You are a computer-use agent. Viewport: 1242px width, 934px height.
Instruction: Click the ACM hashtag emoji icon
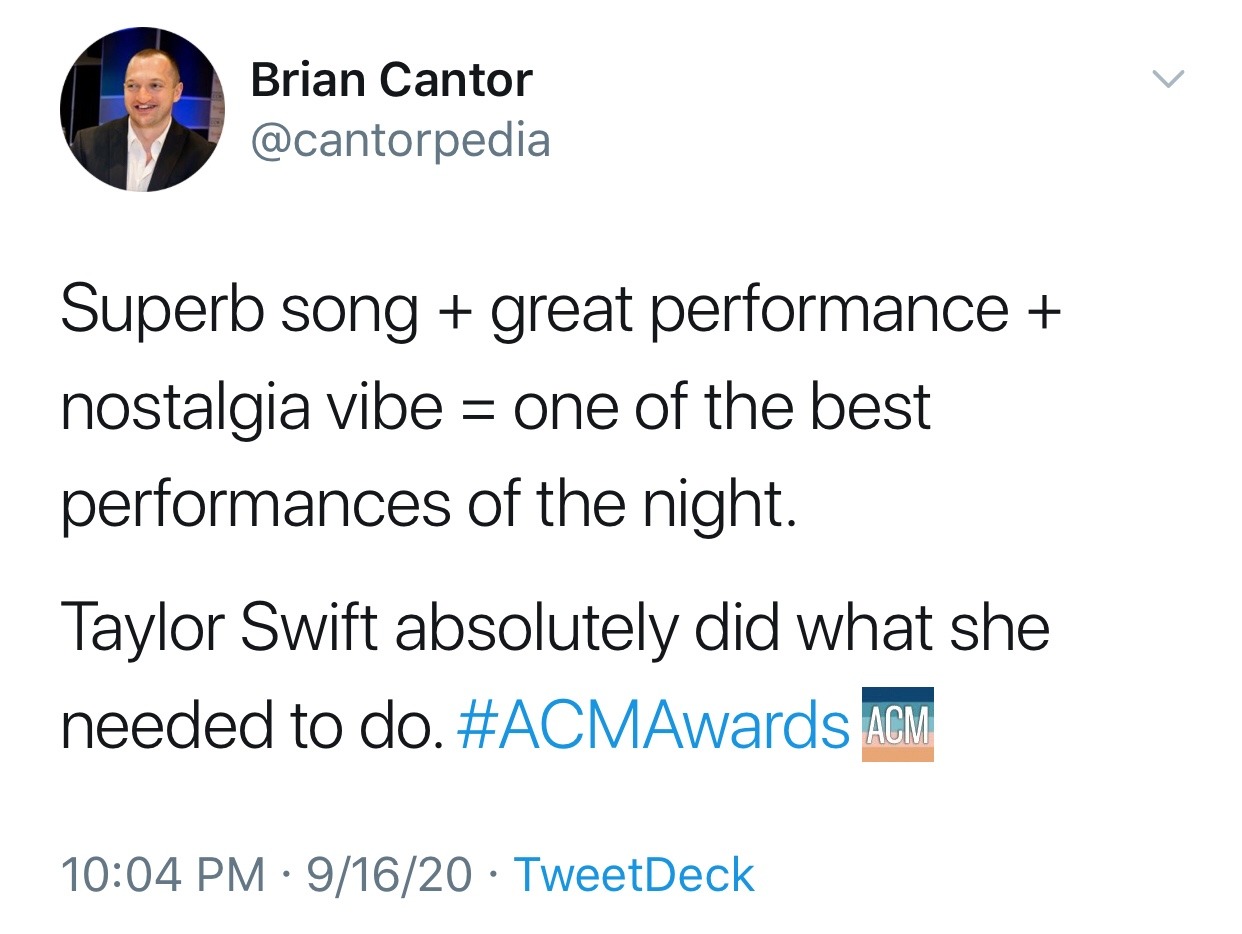[x=897, y=724]
